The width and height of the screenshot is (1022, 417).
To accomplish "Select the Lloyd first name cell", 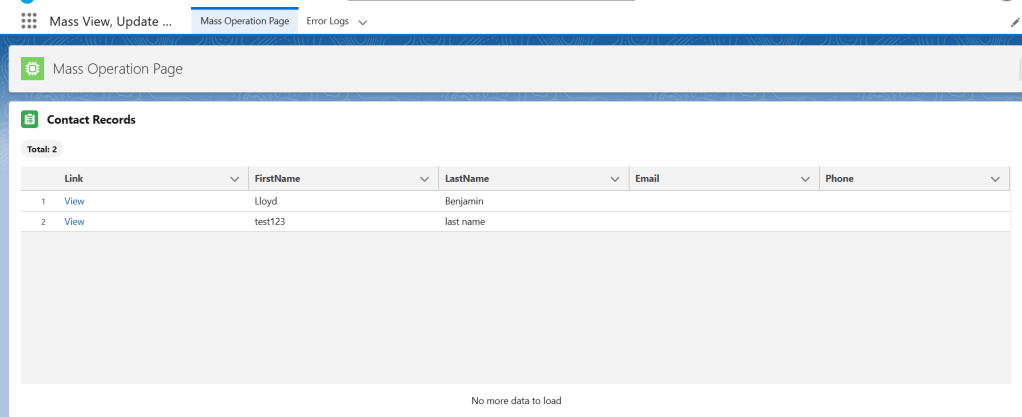I will (266, 201).
